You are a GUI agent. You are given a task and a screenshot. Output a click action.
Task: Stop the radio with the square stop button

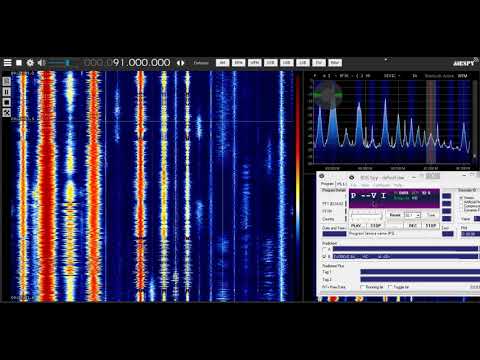point(19,63)
